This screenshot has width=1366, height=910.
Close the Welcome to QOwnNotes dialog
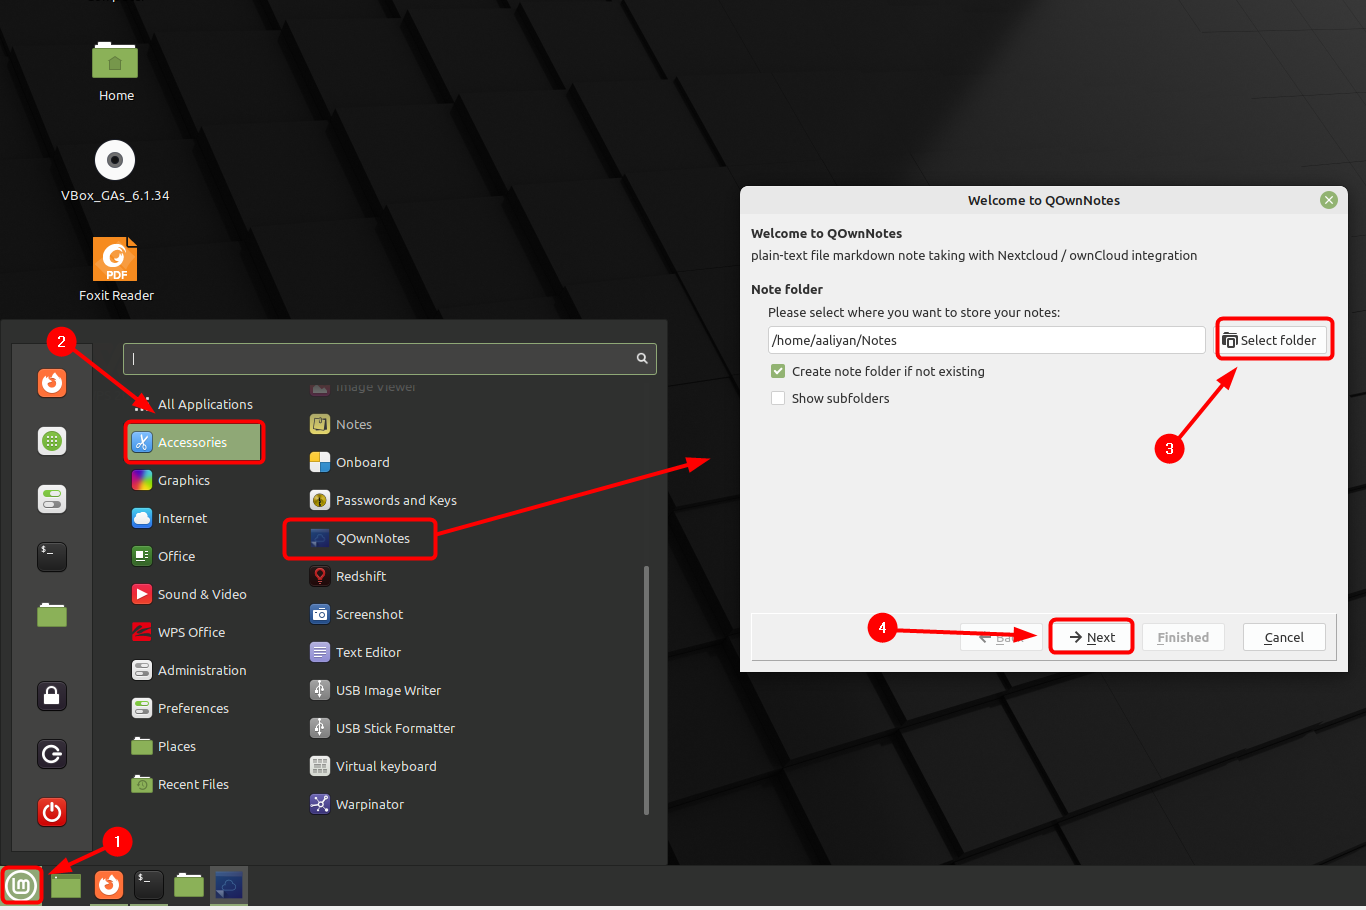[x=1329, y=200]
